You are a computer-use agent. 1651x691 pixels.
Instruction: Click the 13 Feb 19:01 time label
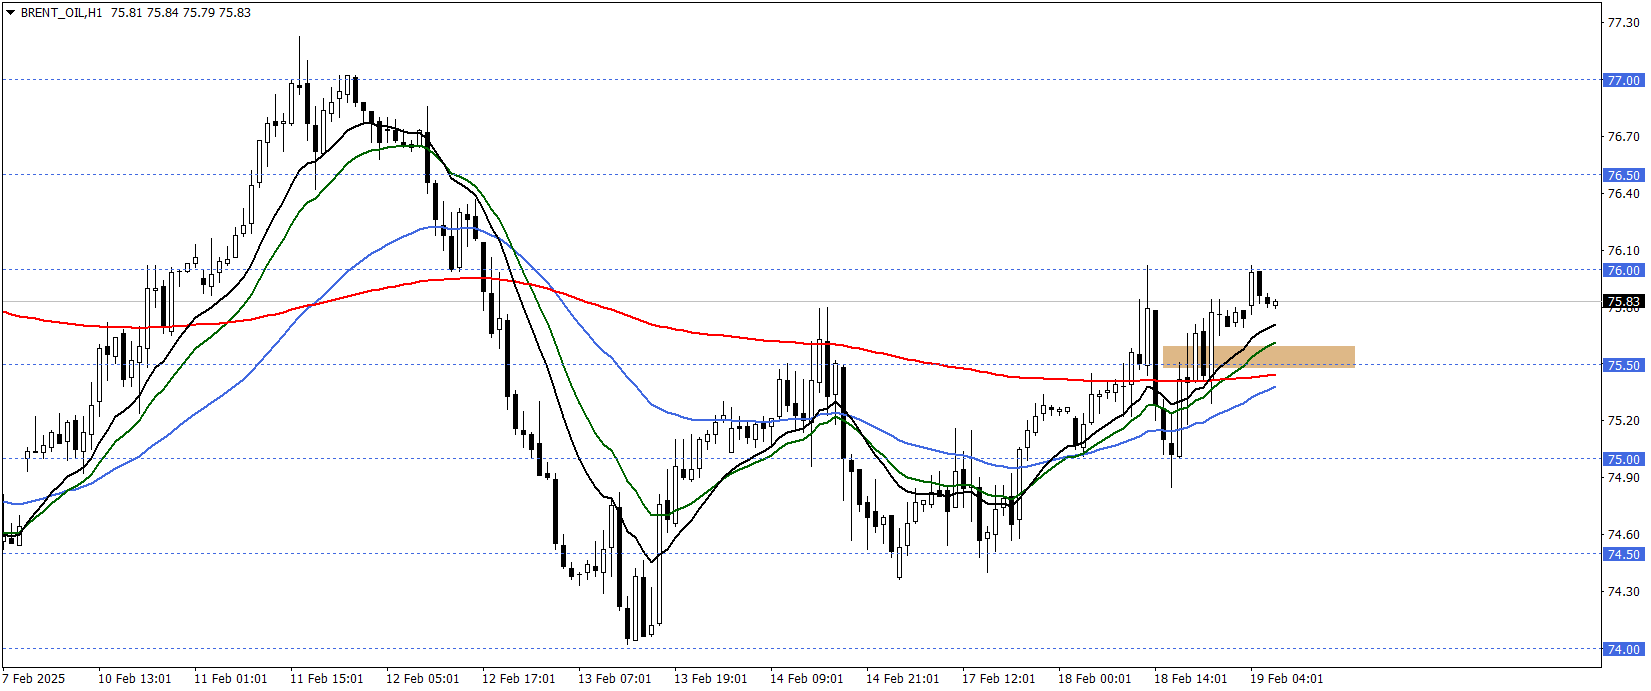(710, 678)
